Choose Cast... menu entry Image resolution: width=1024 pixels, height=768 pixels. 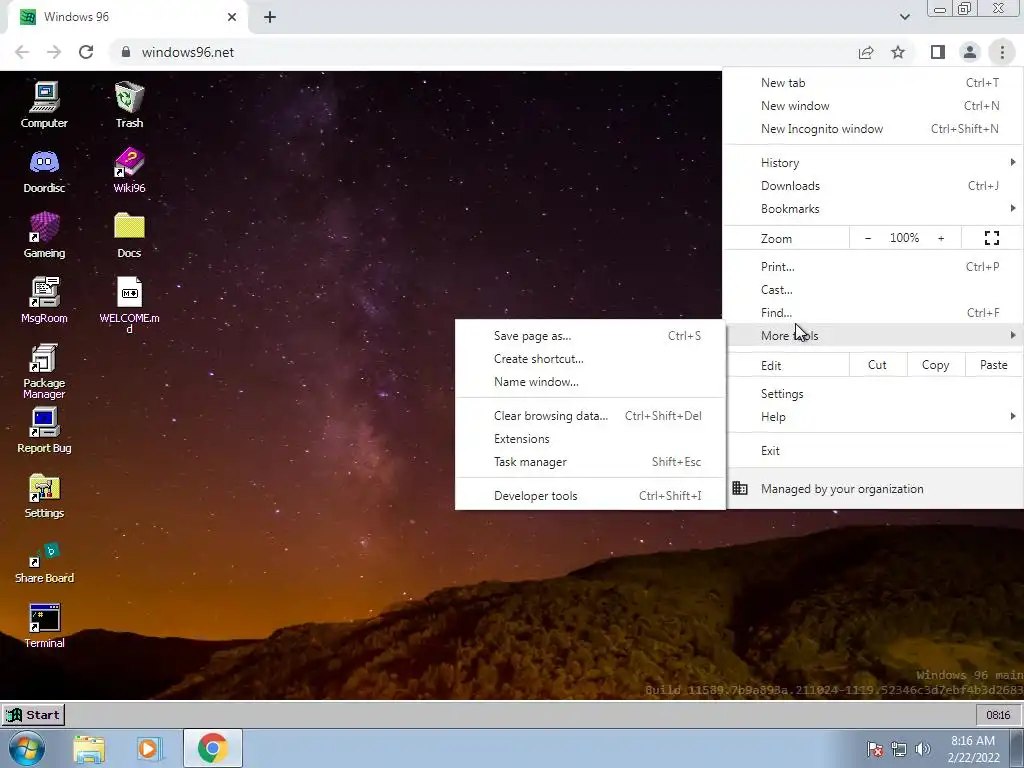pos(872,290)
